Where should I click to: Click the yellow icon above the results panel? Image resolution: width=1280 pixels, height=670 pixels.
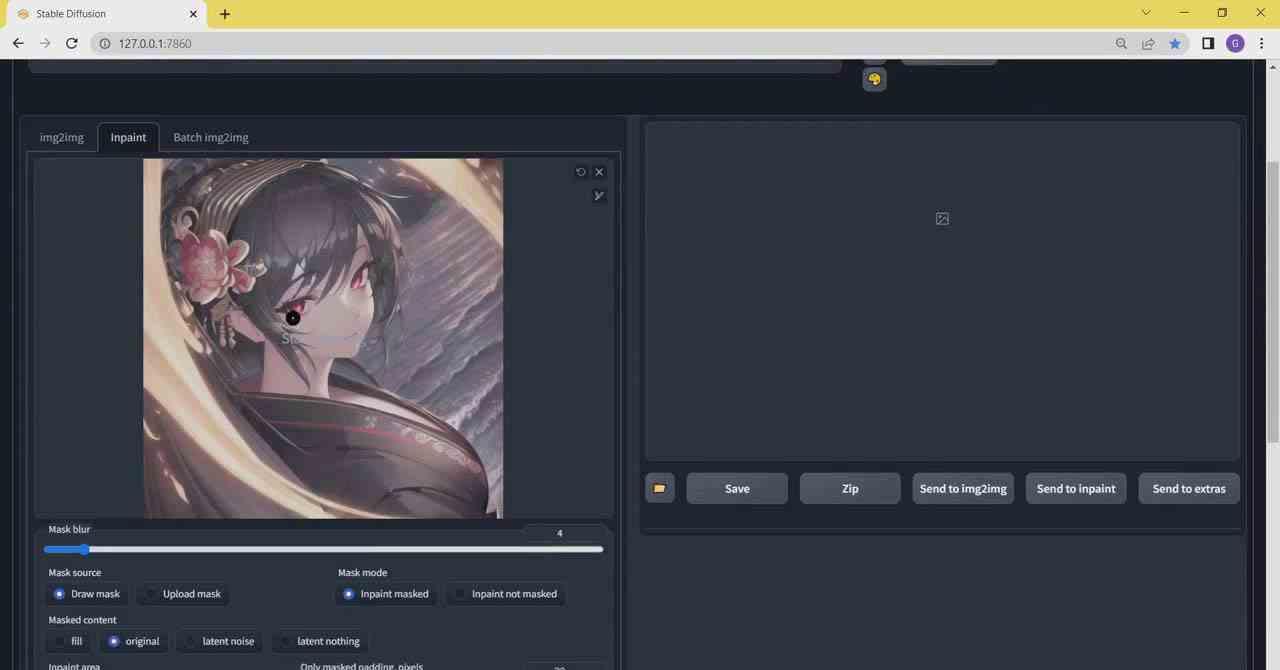pos(874,78)
